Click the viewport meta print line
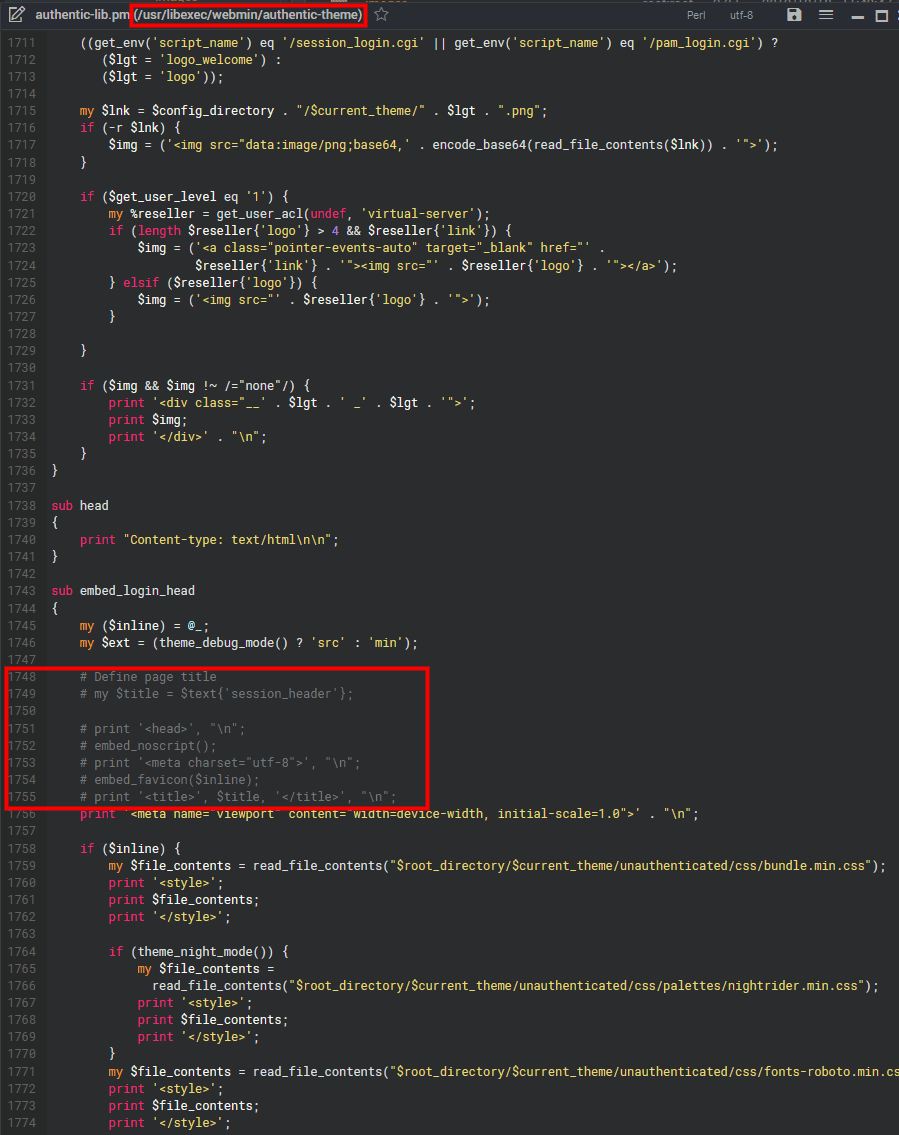Screen dimensions: 899x1135 tap(389, 814)
